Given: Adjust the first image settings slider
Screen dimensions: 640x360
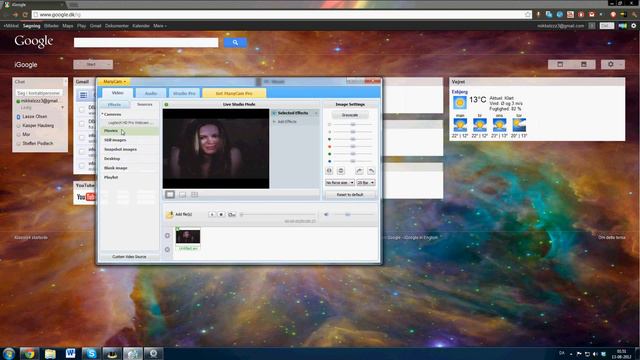Looking at the screenshot, I should (x=353, y=124).
